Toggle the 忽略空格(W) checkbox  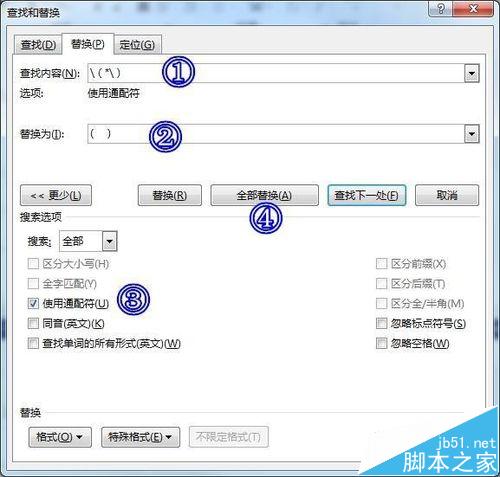coord(381,343)
